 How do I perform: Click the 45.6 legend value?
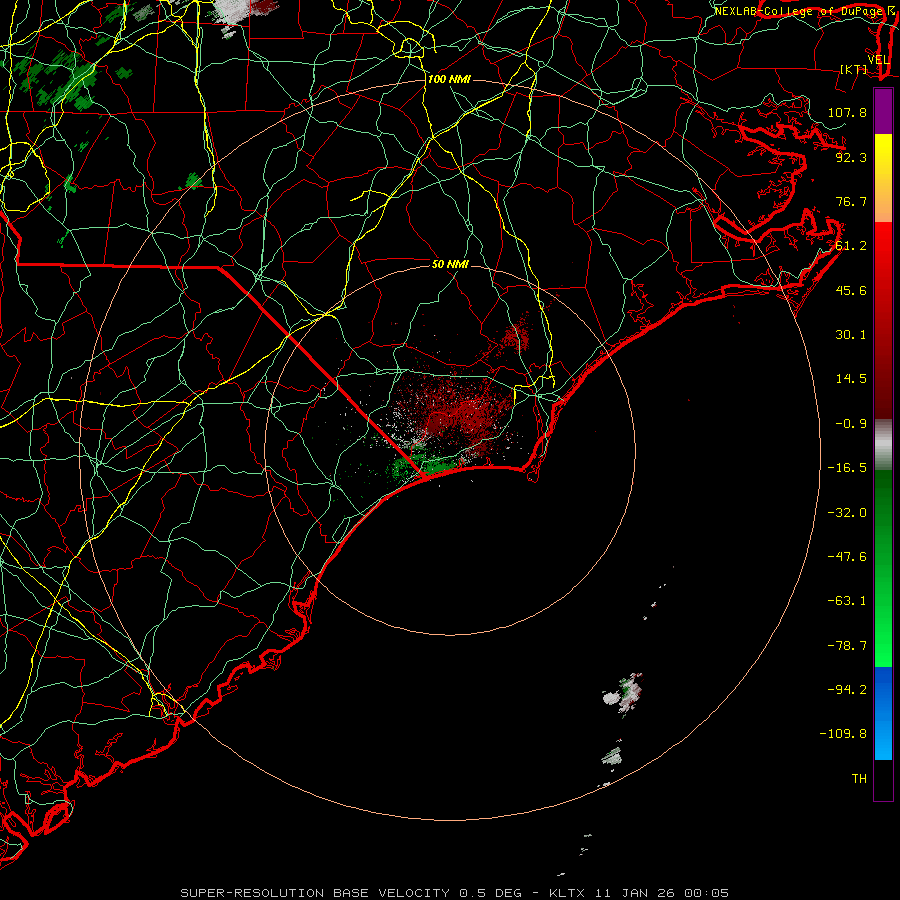coord(851,290)
